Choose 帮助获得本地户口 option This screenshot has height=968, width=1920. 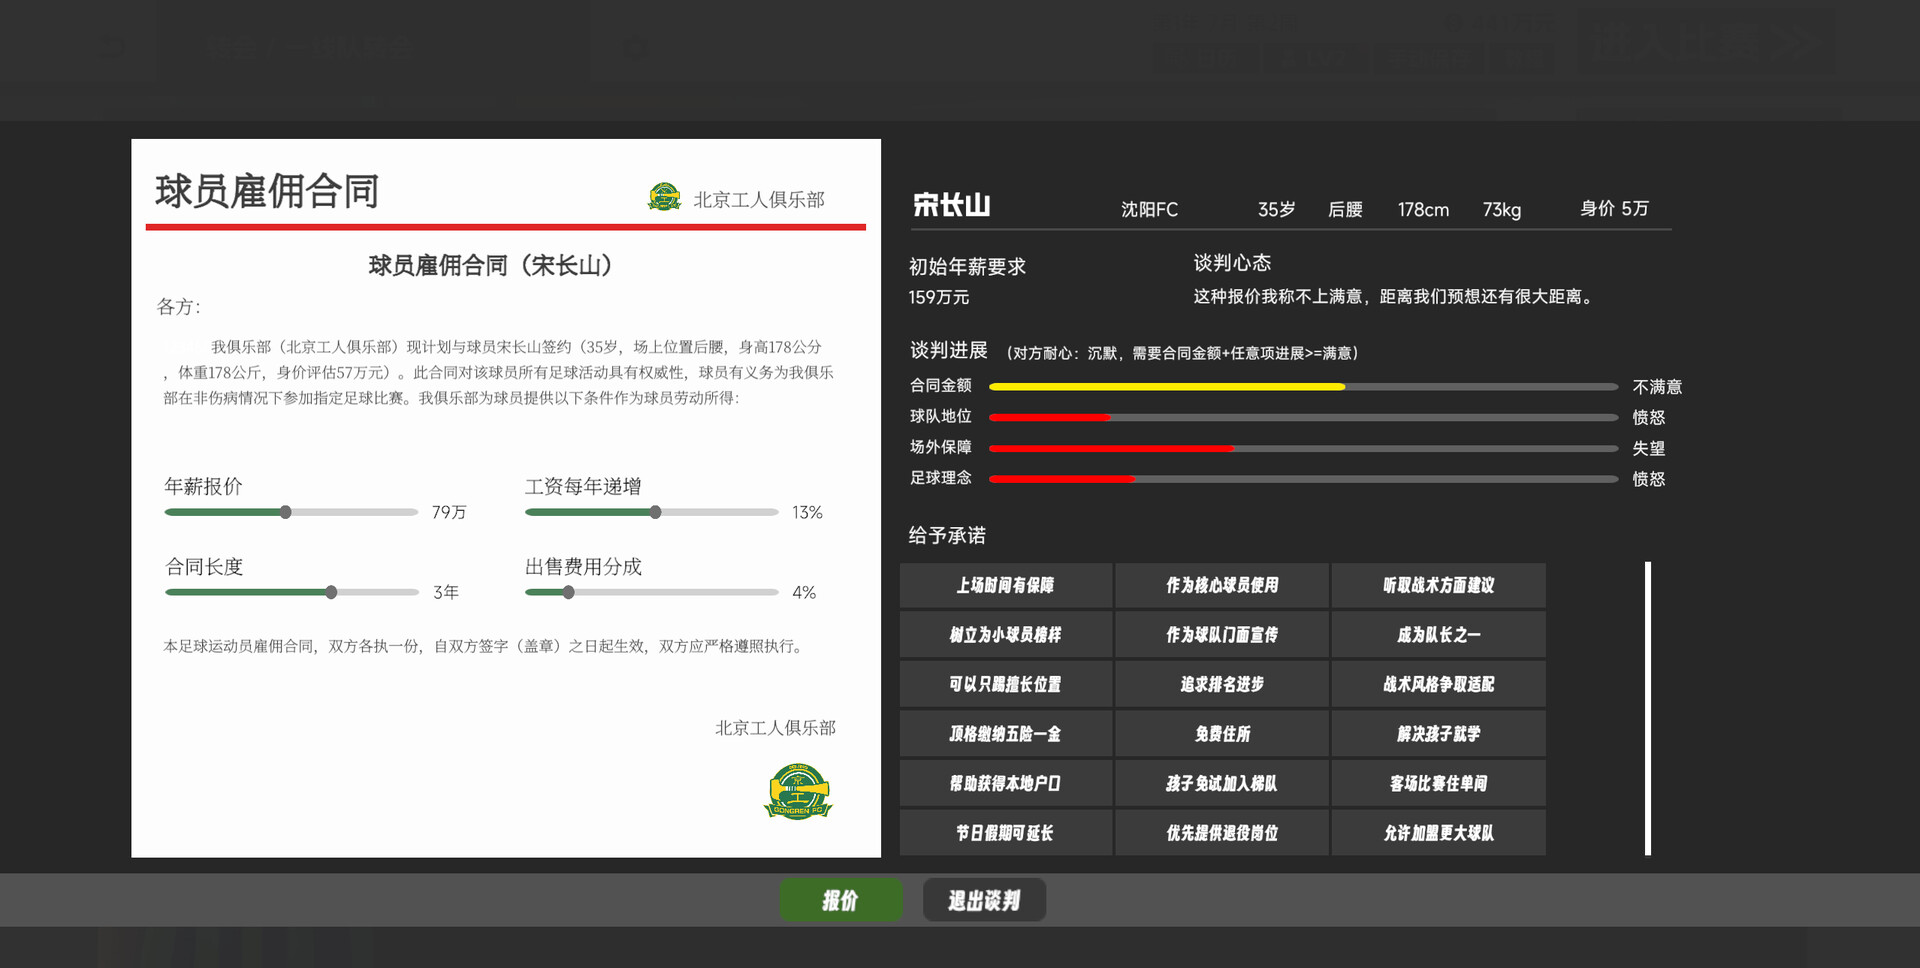[x=1004, y=783]
